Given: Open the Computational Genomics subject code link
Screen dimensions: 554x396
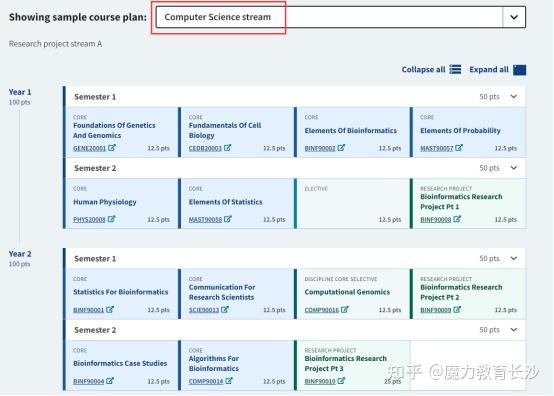Looking at the screenshot, I should coord(322,310).
